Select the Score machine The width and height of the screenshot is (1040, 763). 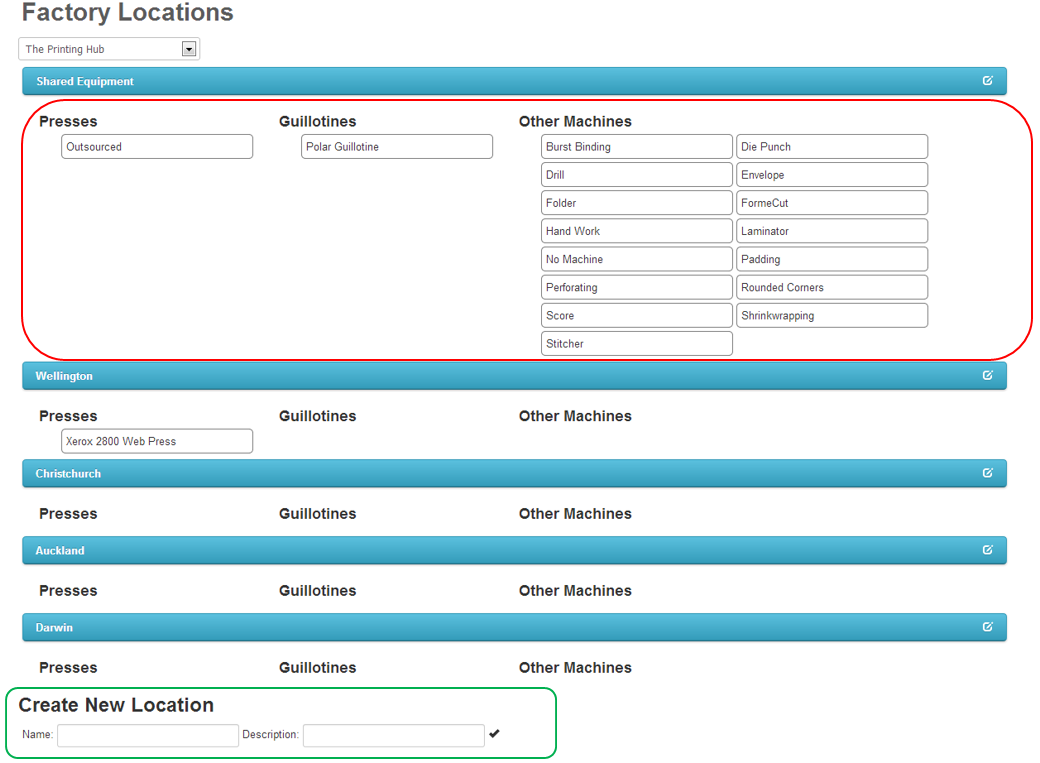(637, 316)
